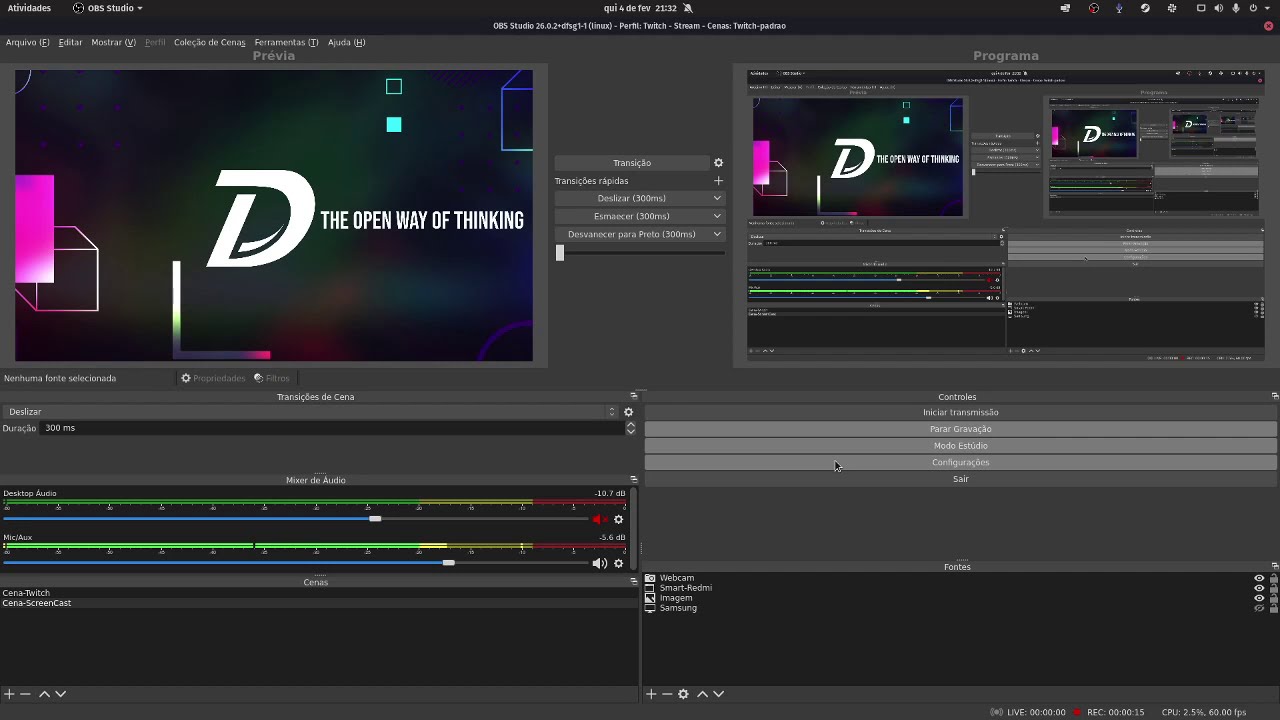Open Configurações from Controles panel

pos(960,462)
